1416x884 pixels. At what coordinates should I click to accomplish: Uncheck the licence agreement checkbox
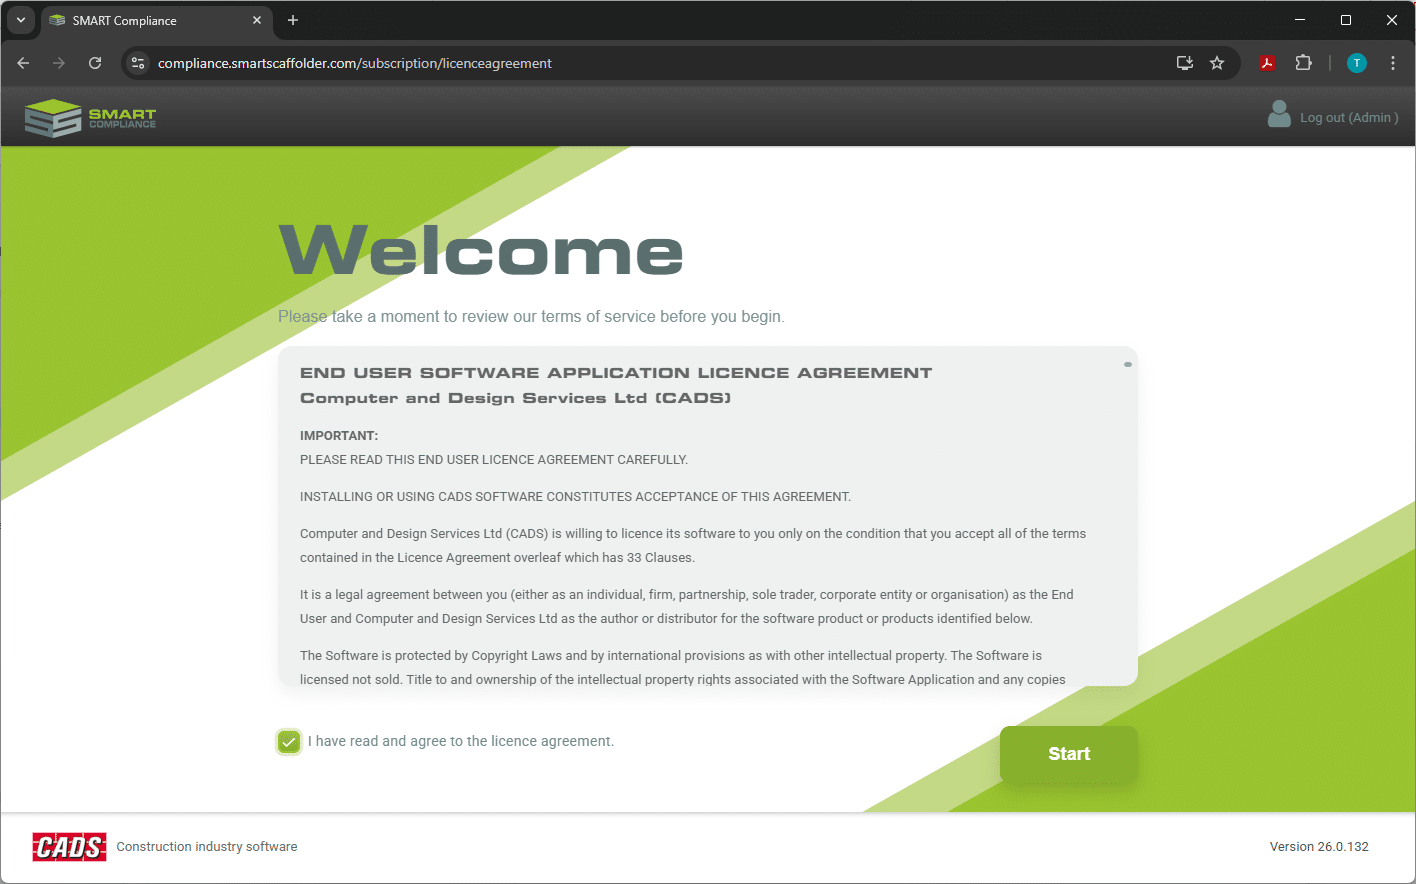[x=289, y=742]
